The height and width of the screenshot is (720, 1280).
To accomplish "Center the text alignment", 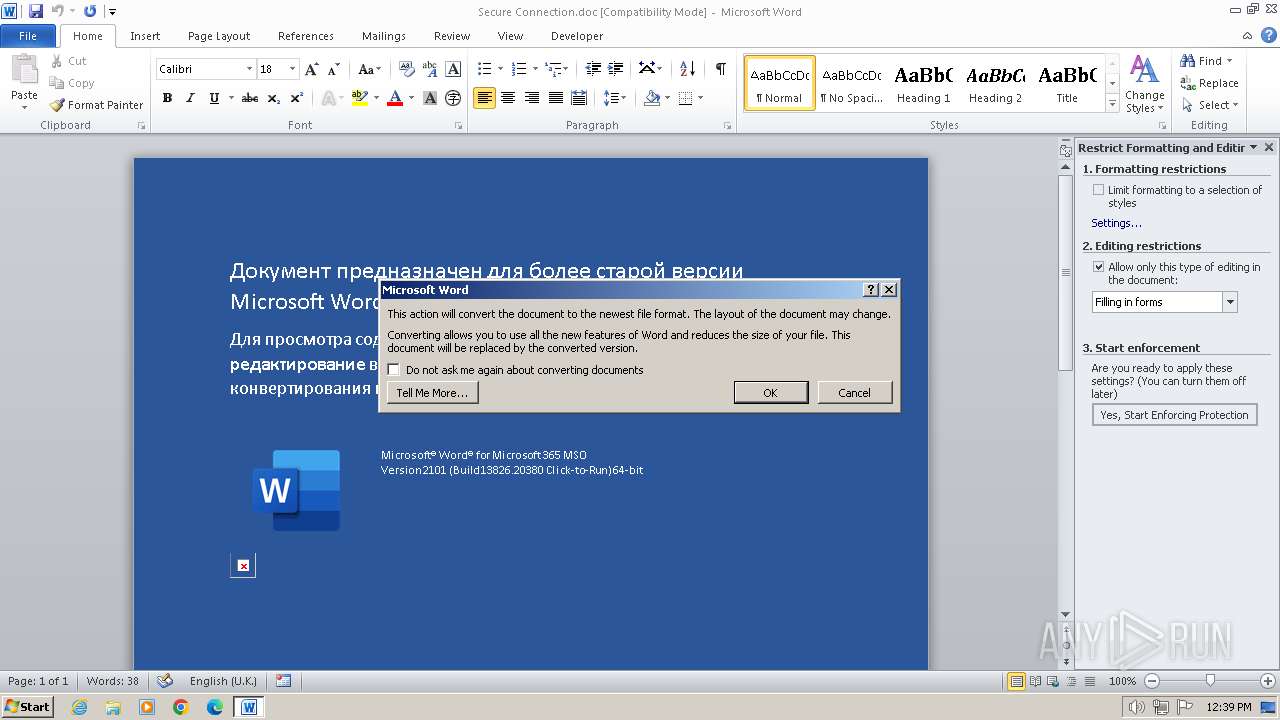I will tap(508, 98).
